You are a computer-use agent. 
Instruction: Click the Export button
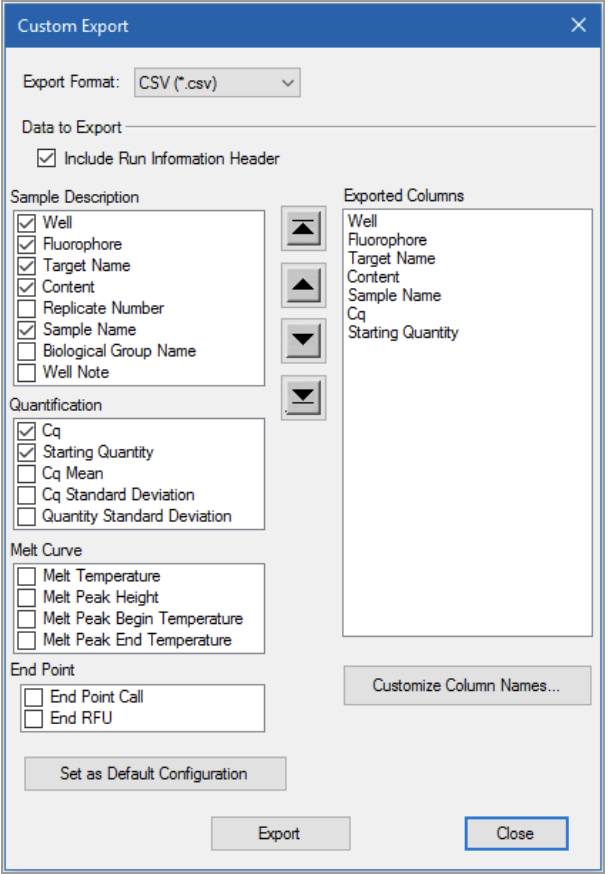280,833
